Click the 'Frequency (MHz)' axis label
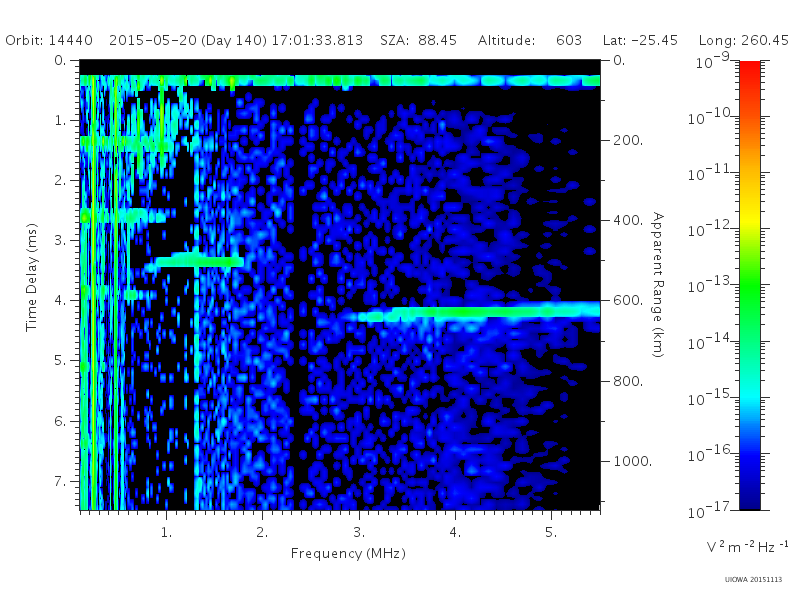The image size is (800, 600). pos(348,553)
